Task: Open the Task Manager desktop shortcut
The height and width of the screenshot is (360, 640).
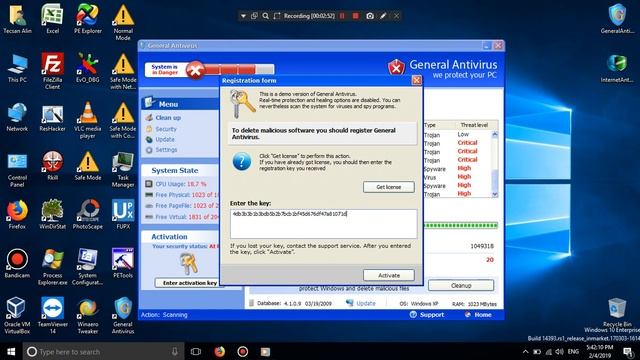Action: [123, 169]
